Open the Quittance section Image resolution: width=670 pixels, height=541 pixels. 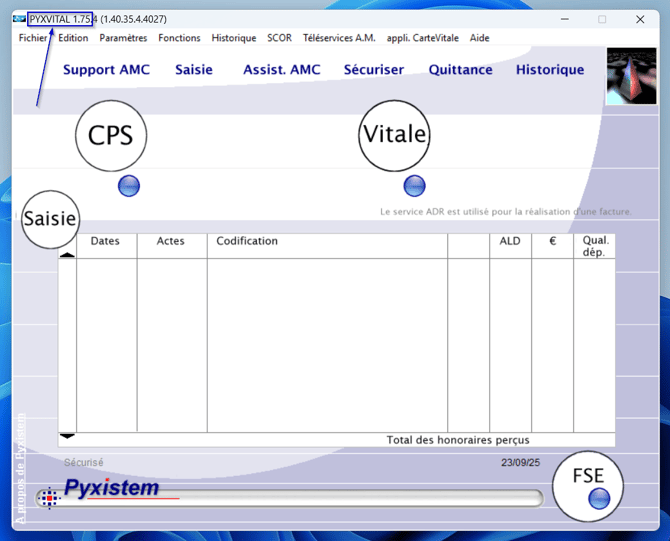click(x=460, y=70)
